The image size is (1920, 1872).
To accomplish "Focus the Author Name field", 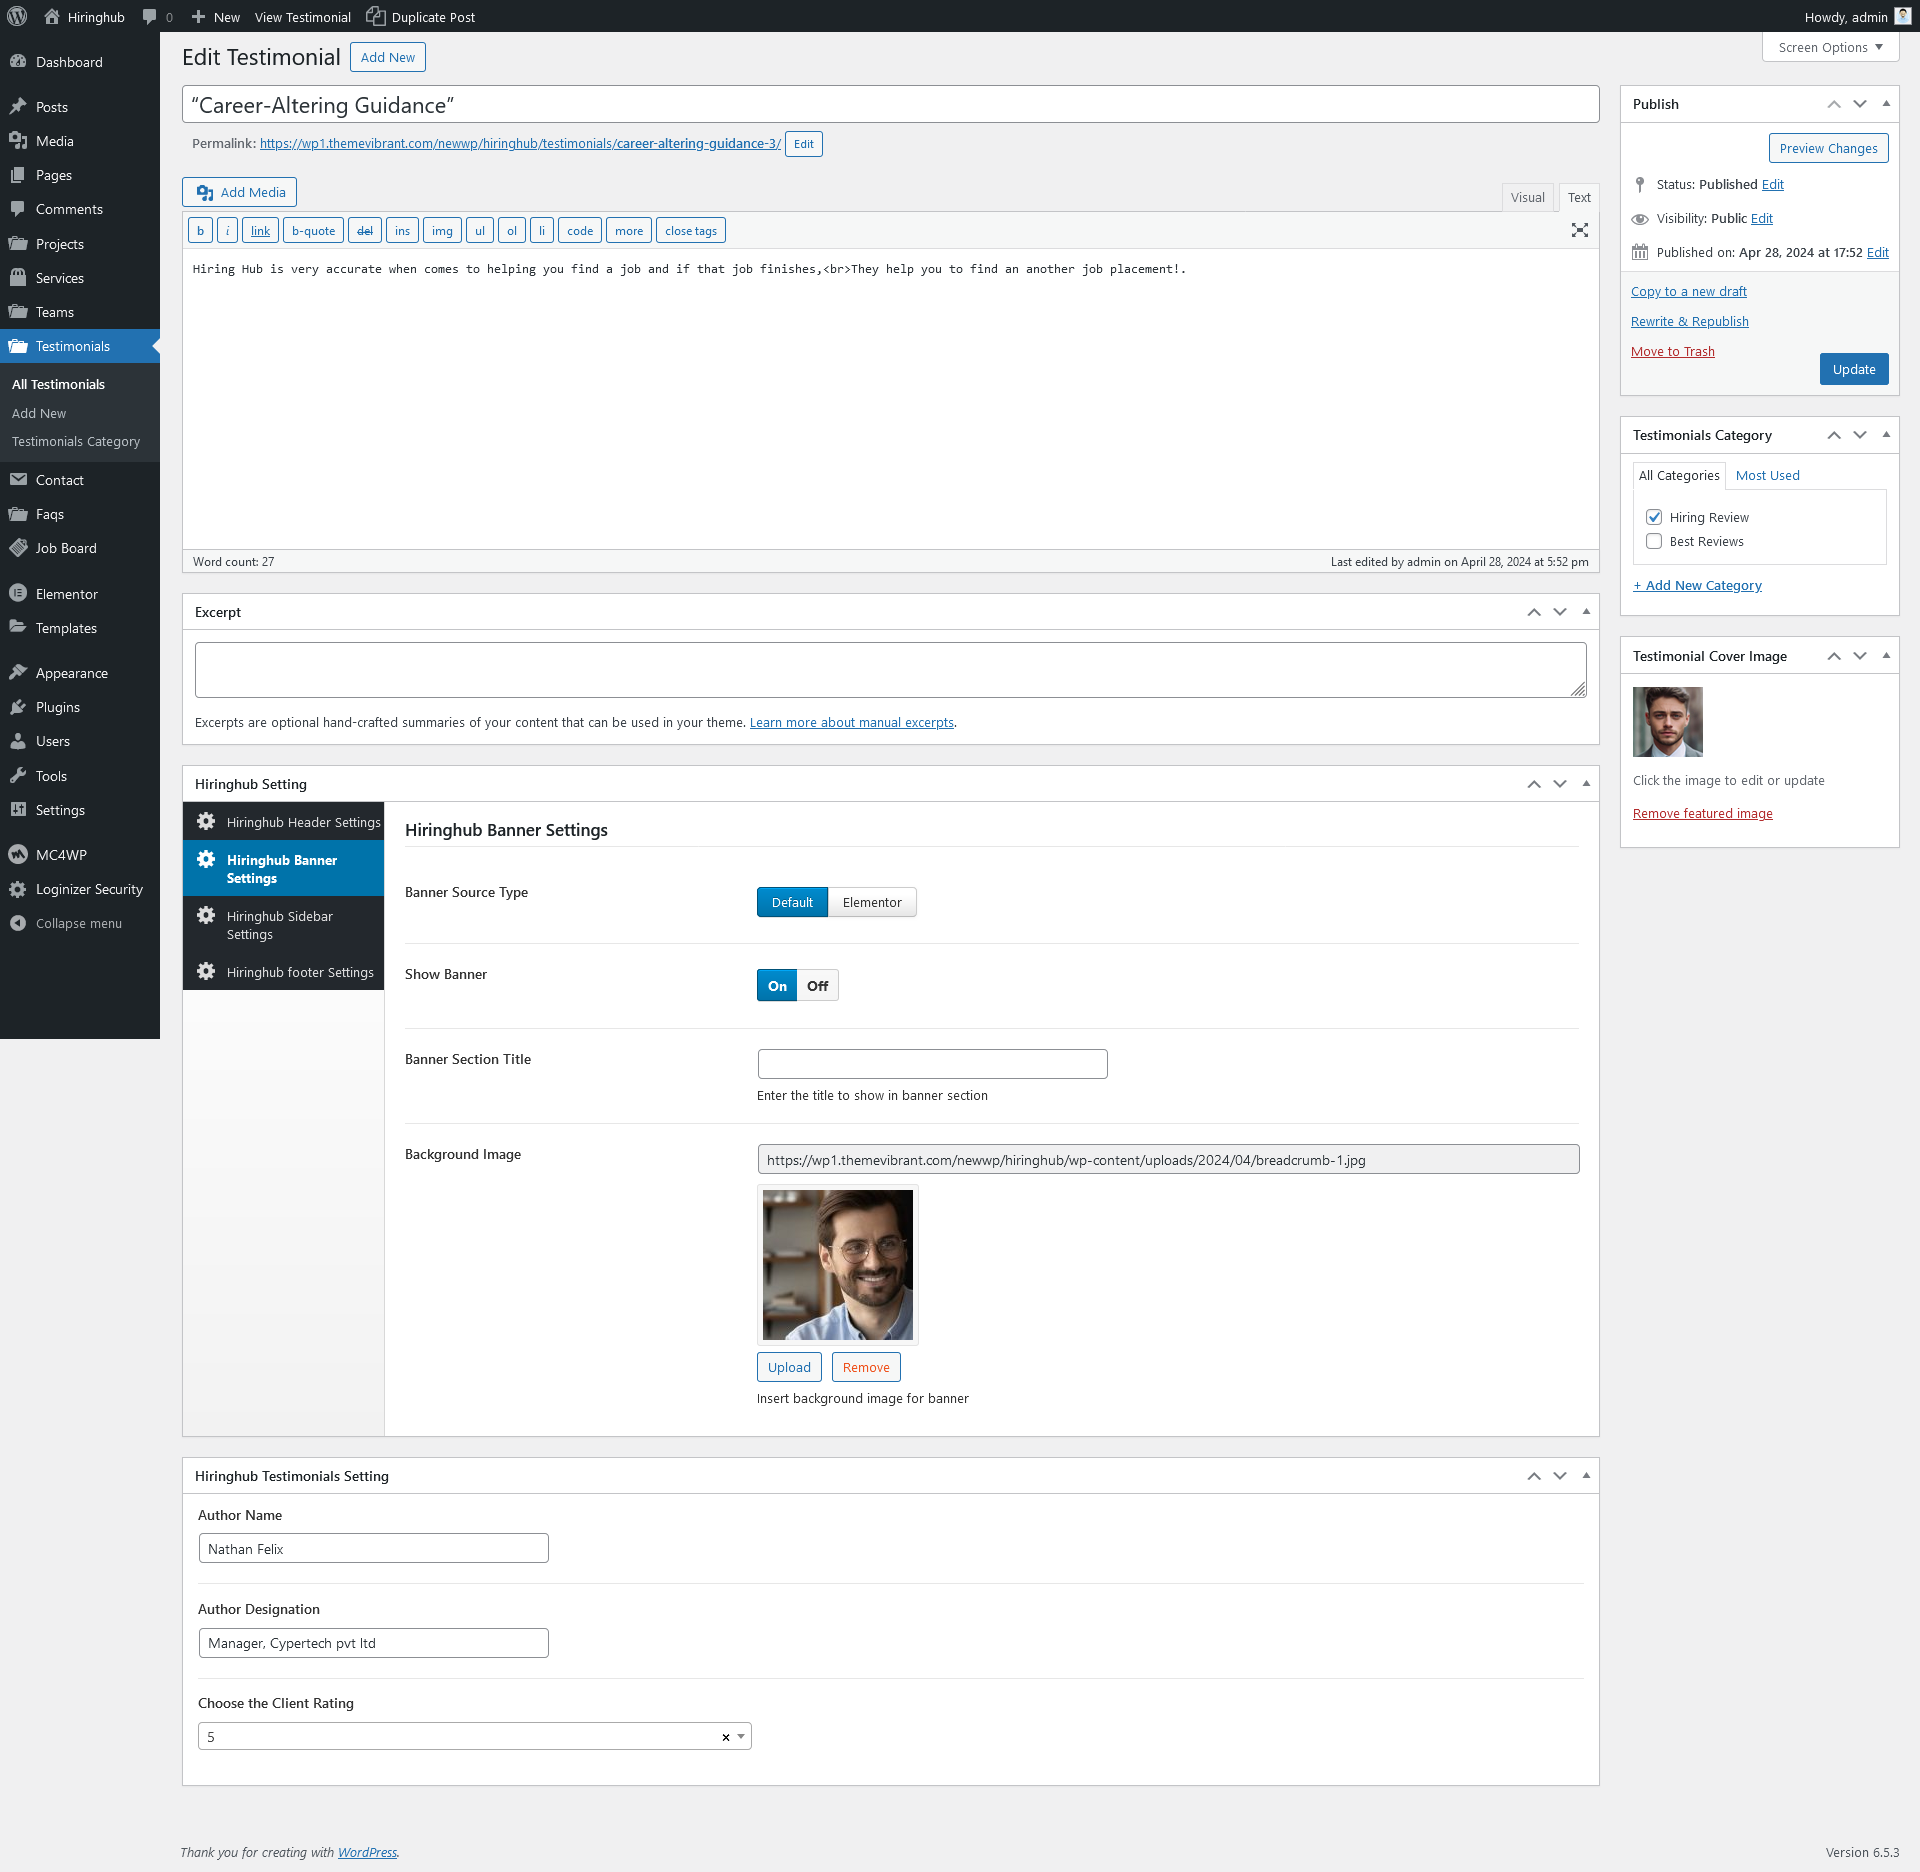I will pyautogui.click(x=373, y=1549).
